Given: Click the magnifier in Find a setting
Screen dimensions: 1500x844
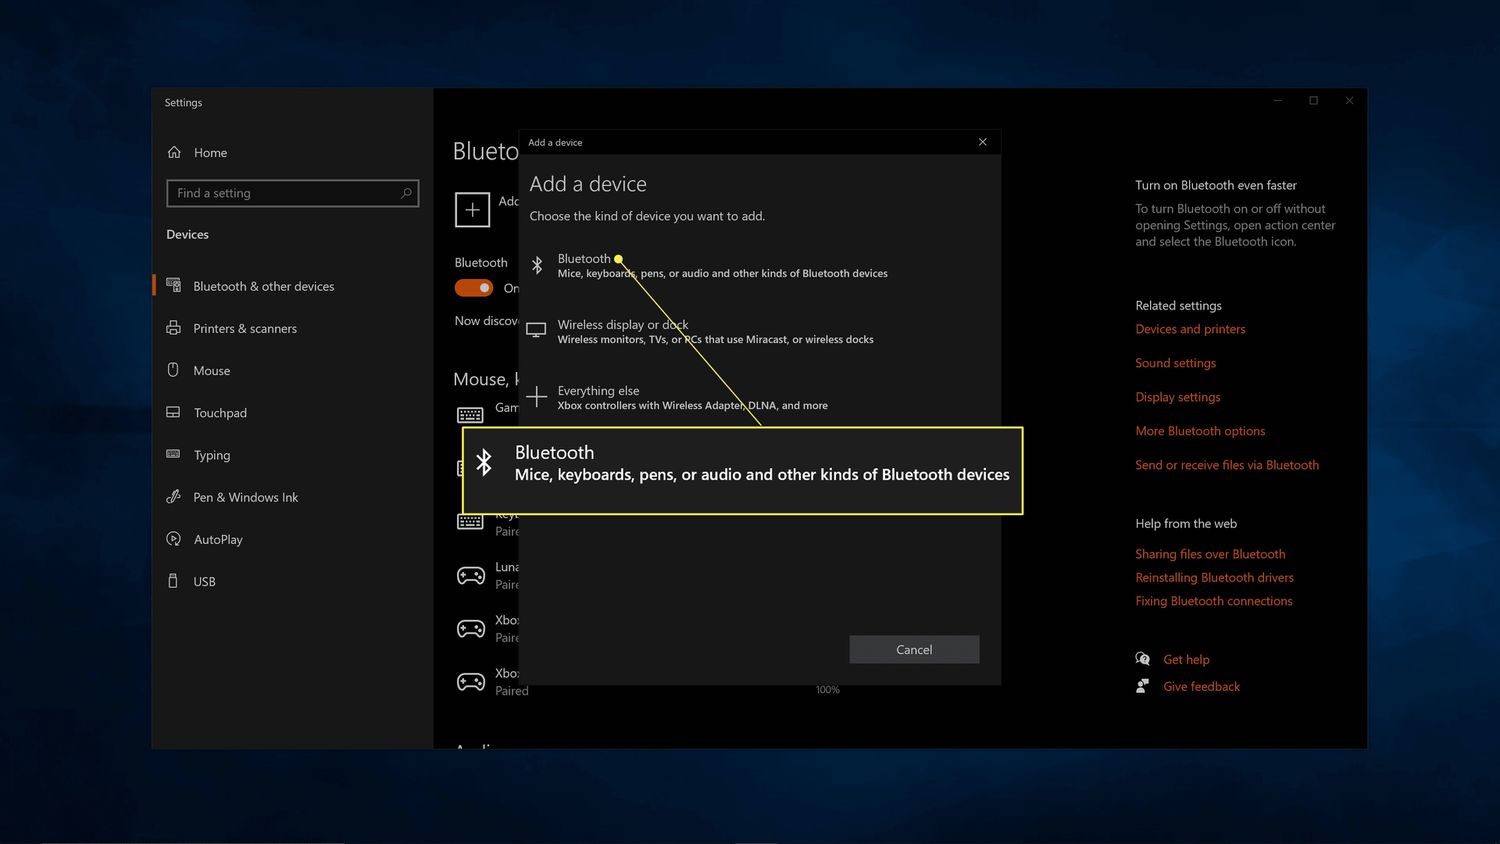Looking at the screenshot, I should click(x=406, y=193).
